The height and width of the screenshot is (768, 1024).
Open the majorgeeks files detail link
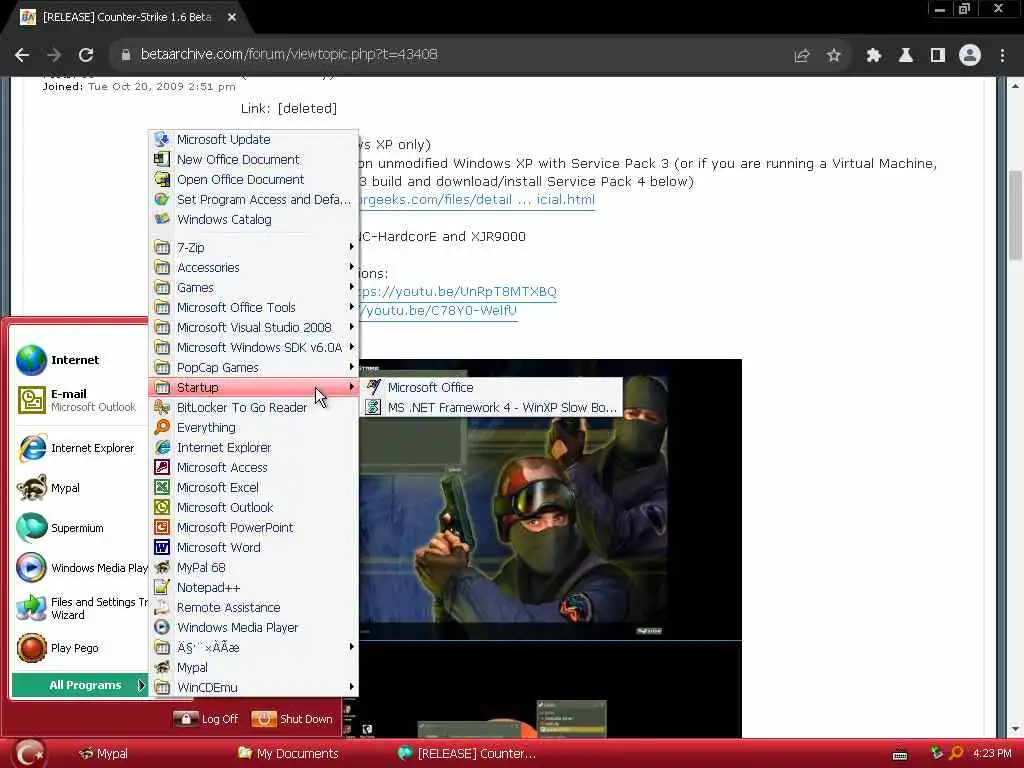(477, 200)
